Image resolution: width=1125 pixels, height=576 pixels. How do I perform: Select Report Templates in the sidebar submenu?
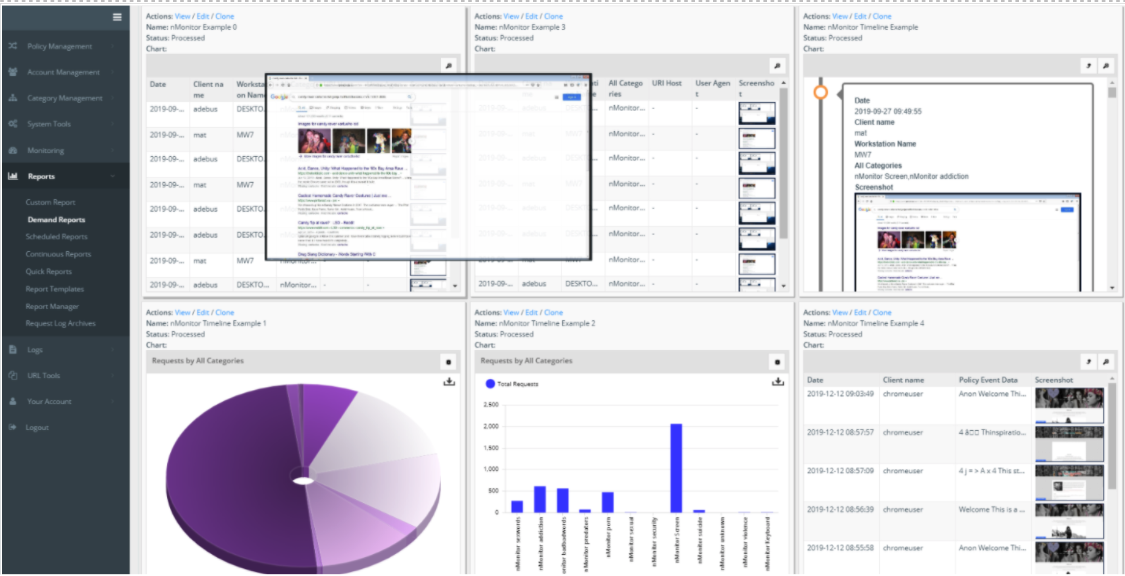point(55,289)
